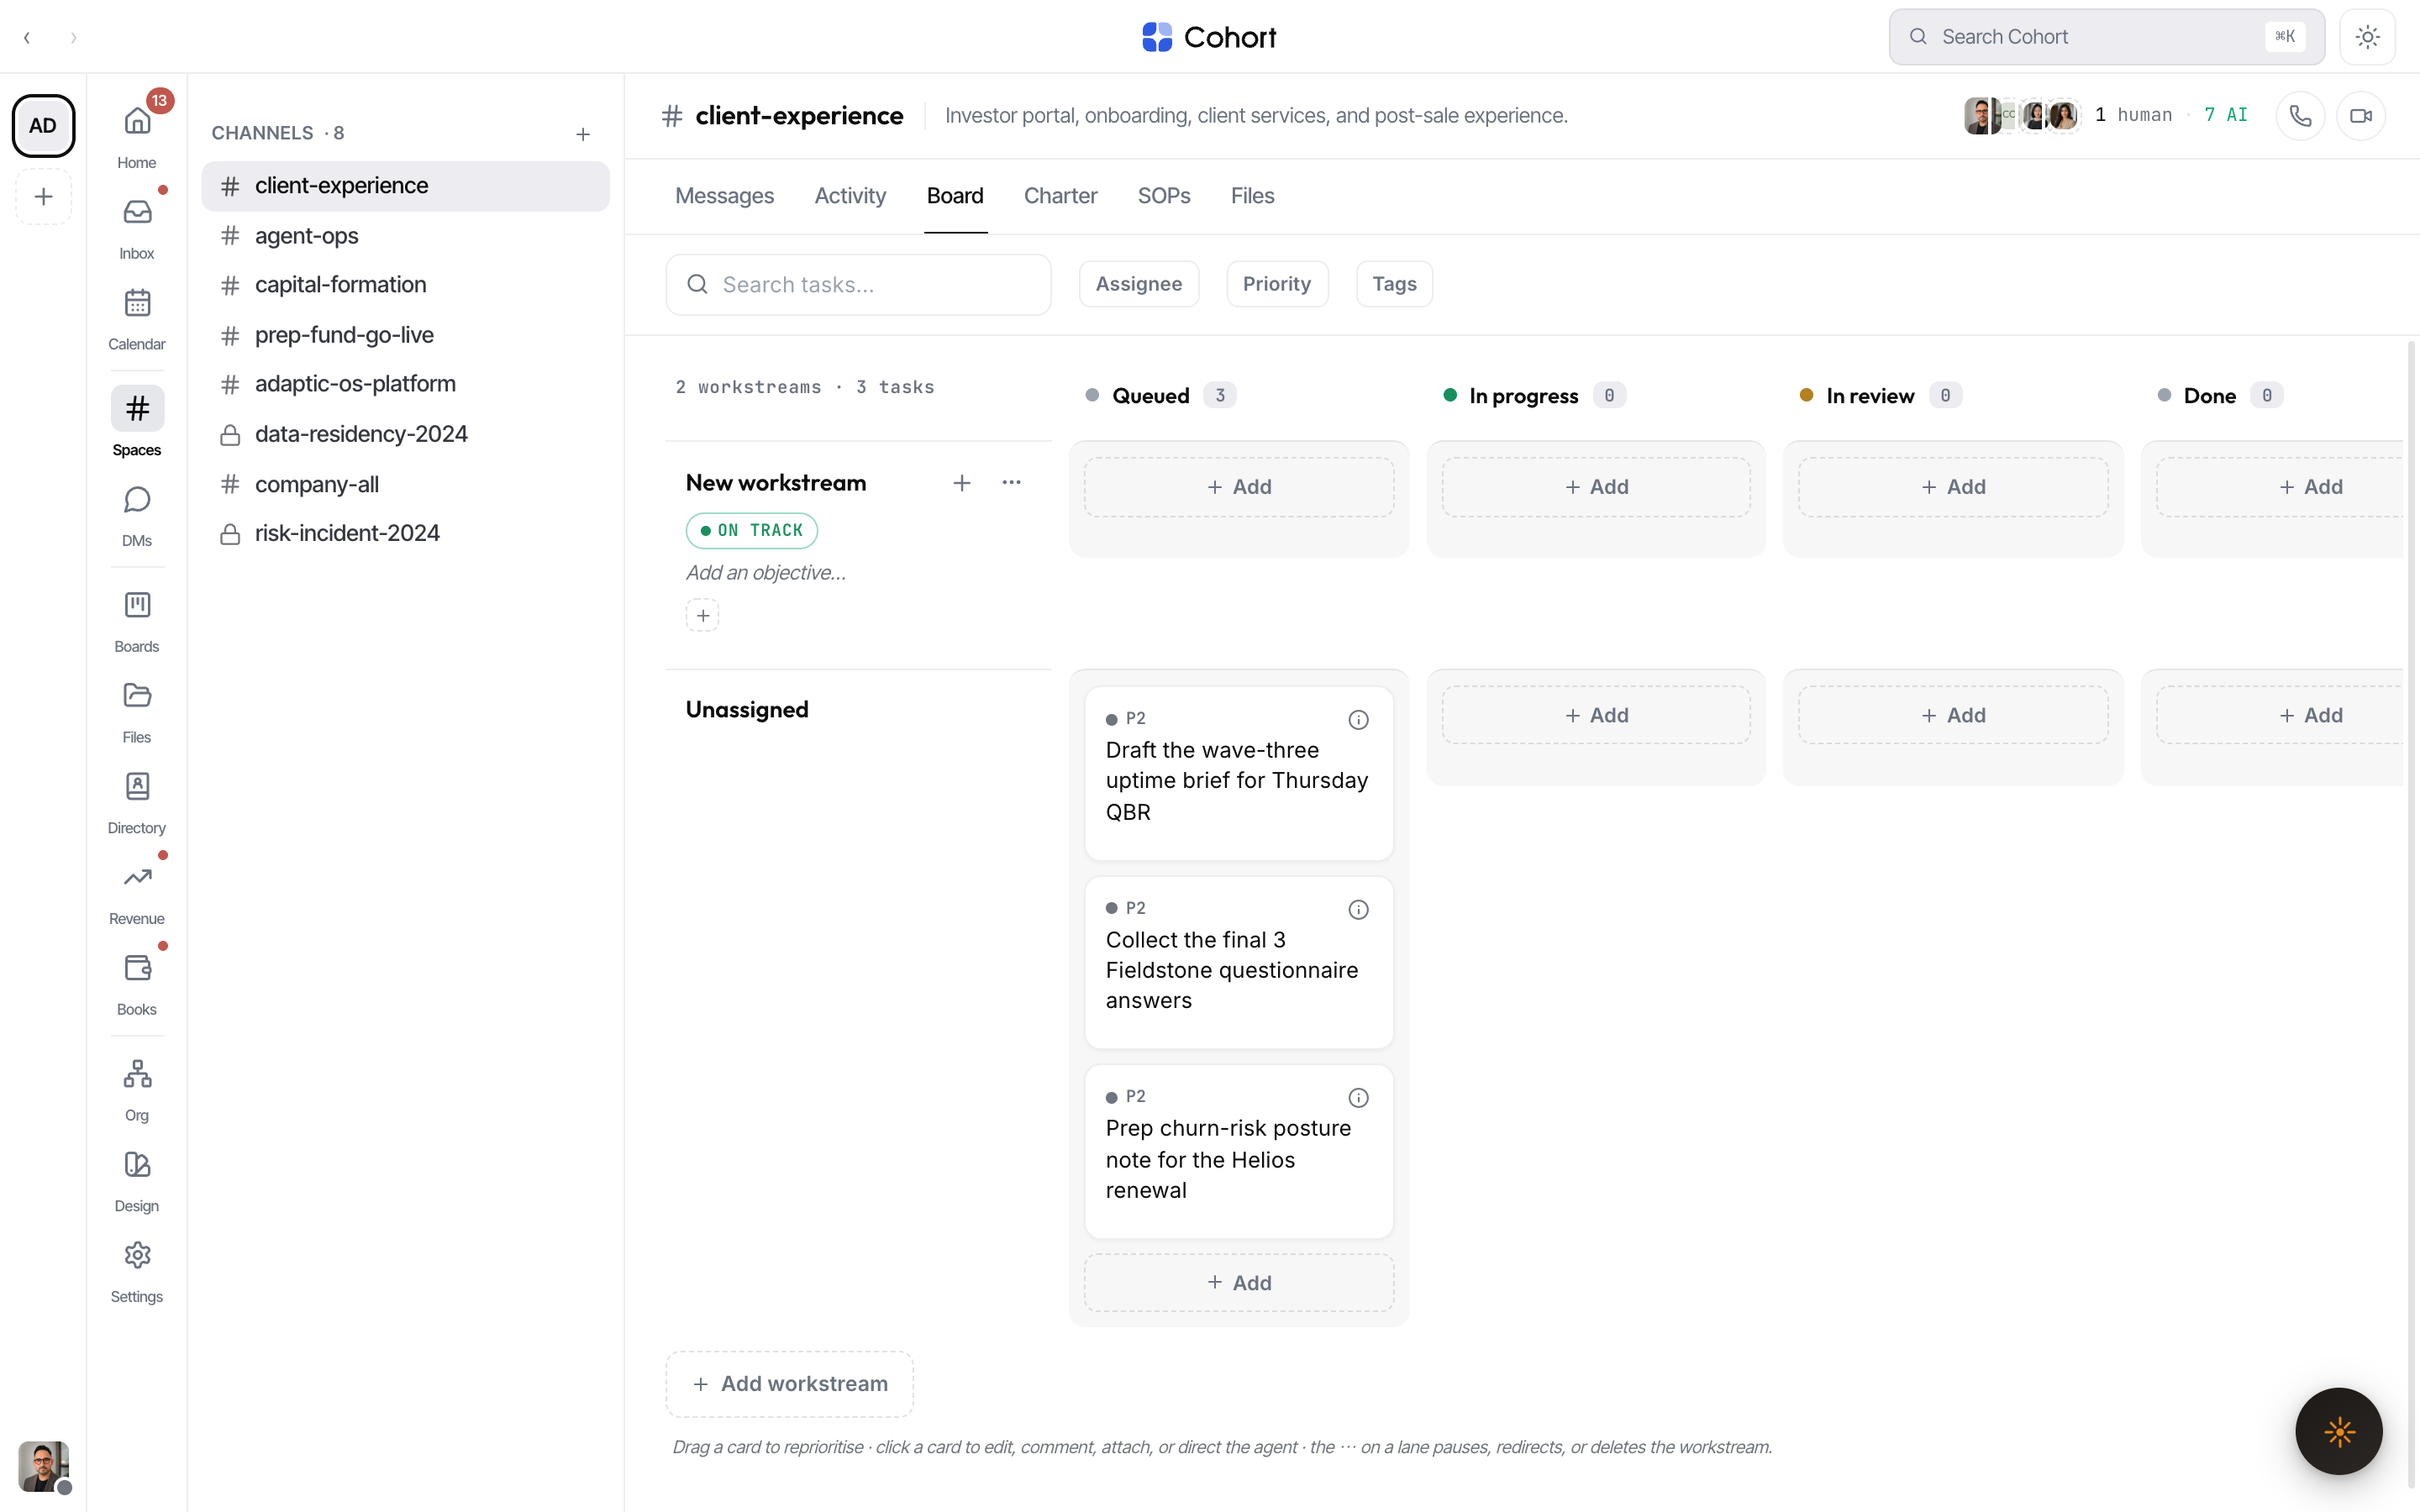
Task: Open the risk-incident-2024 private channel
Action: pyautogui.click(x=405, y=533)
